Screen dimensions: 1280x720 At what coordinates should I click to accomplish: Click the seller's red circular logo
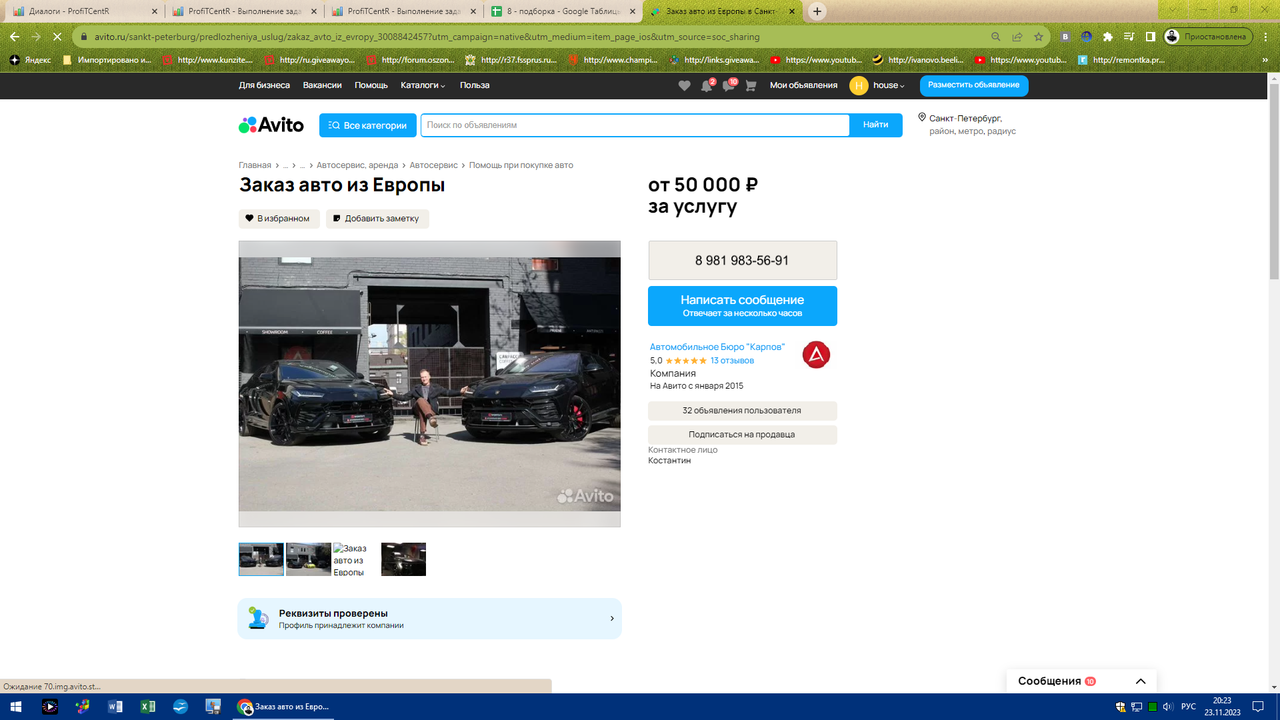click(x=816, y=355)
